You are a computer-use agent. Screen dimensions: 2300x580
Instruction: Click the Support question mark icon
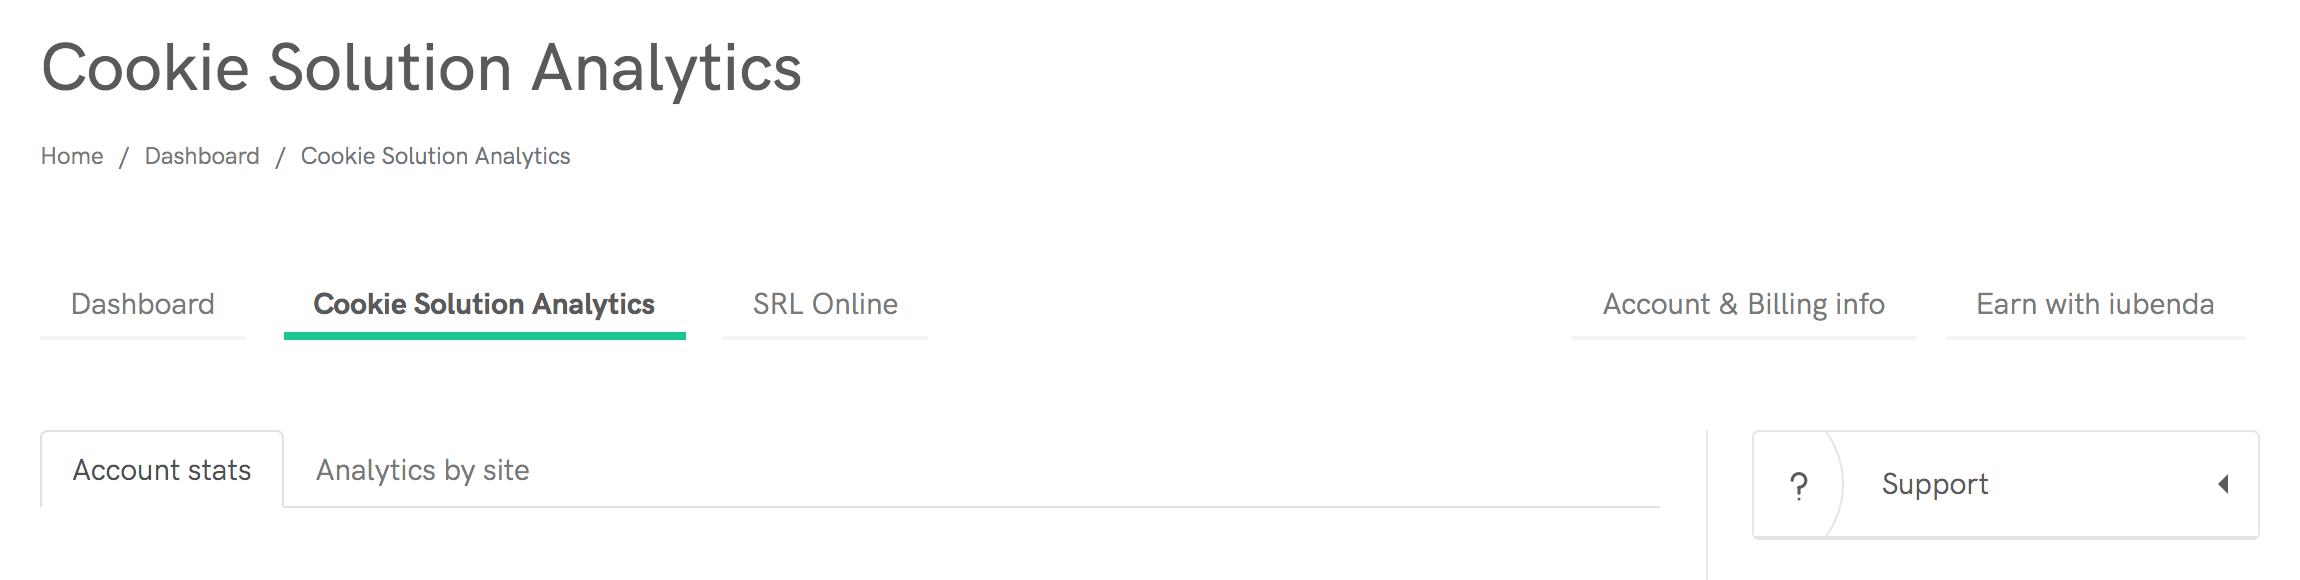(x=1798, y=486)
